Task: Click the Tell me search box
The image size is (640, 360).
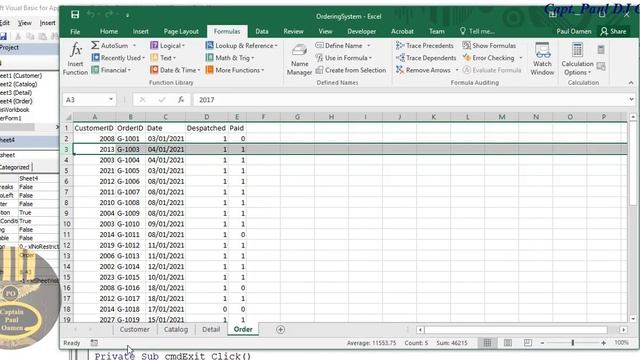Action: click(x=477, y=31)
